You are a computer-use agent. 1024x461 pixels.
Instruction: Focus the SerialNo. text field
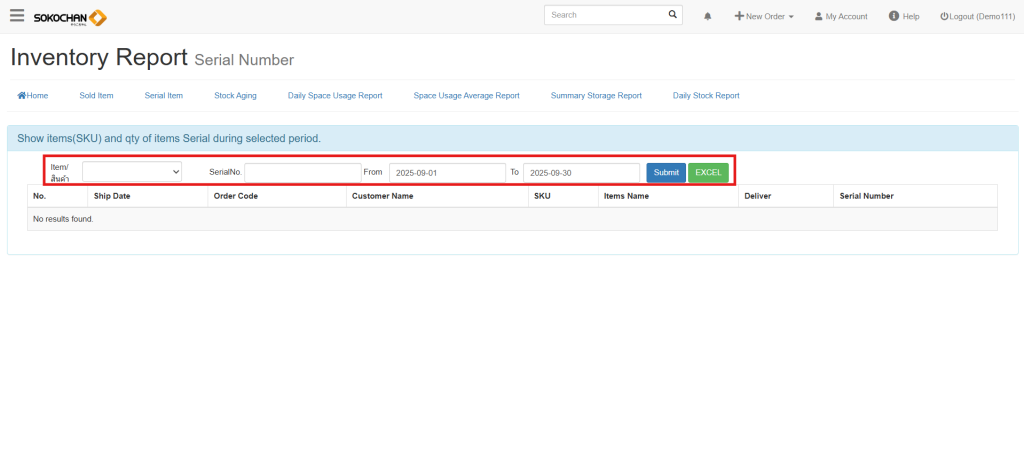pos(302,173)
